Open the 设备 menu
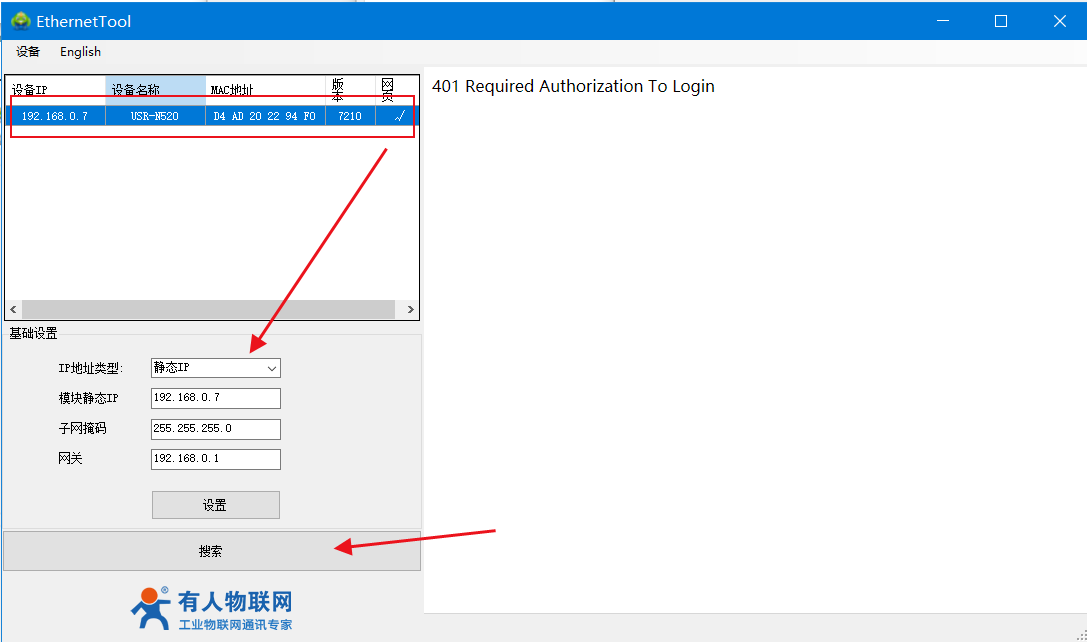The width and height of the screenshot is (1087, 642). (28, 52)
